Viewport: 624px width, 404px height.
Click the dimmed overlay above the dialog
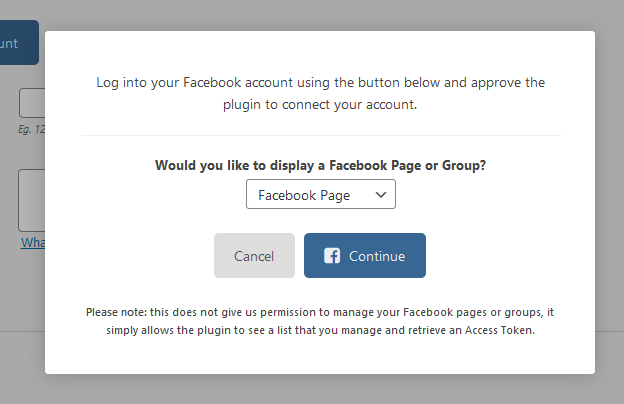point(321,14)
